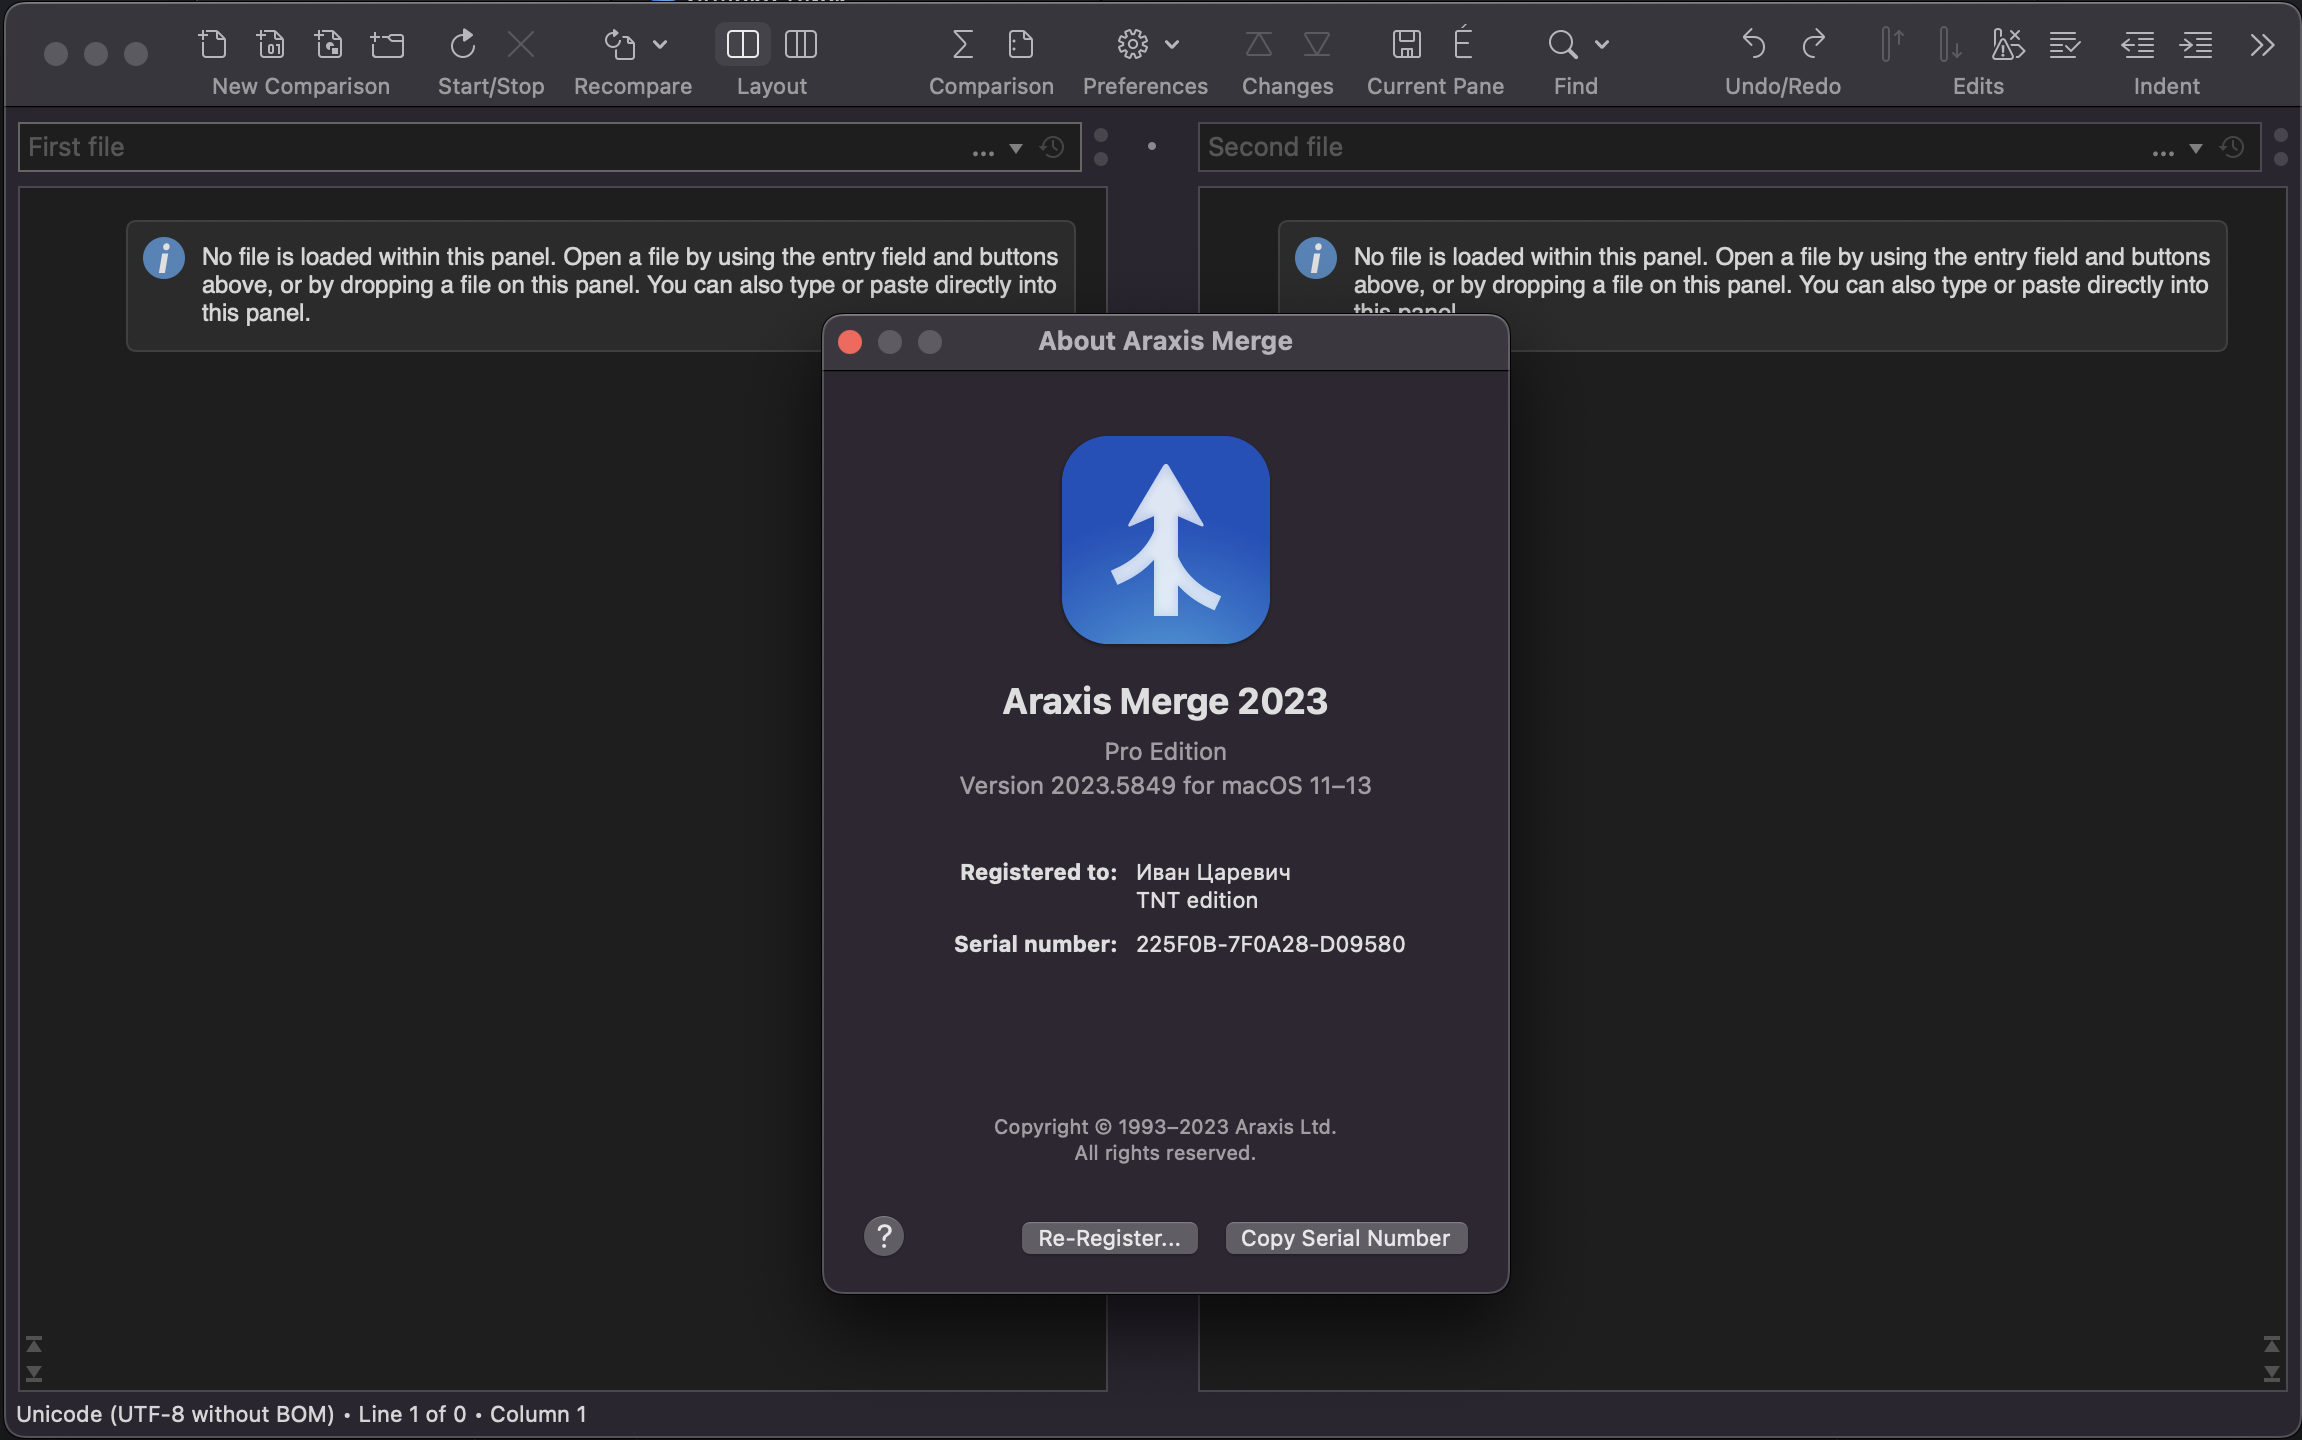Go to previous change
The height and width of the screenshot is (1440, 2302).
pyautogui.click(x=1259, y=44)
